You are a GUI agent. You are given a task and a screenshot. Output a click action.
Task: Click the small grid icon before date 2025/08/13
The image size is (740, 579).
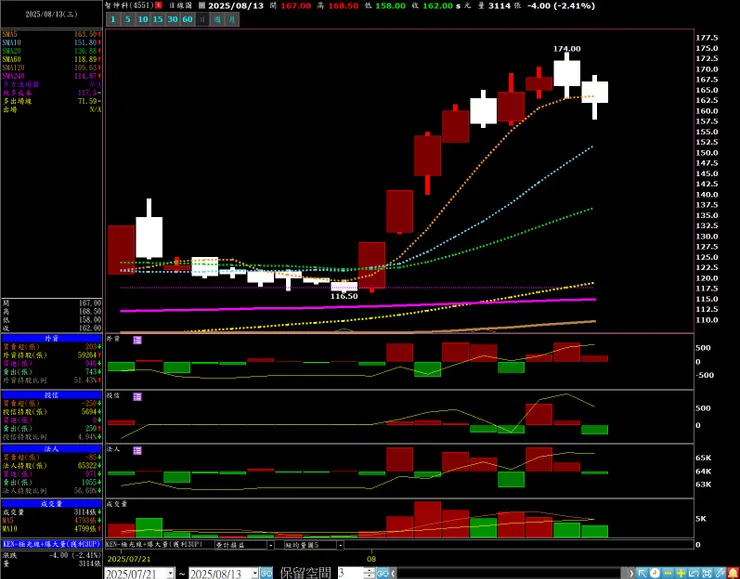(x=202, y=6)
